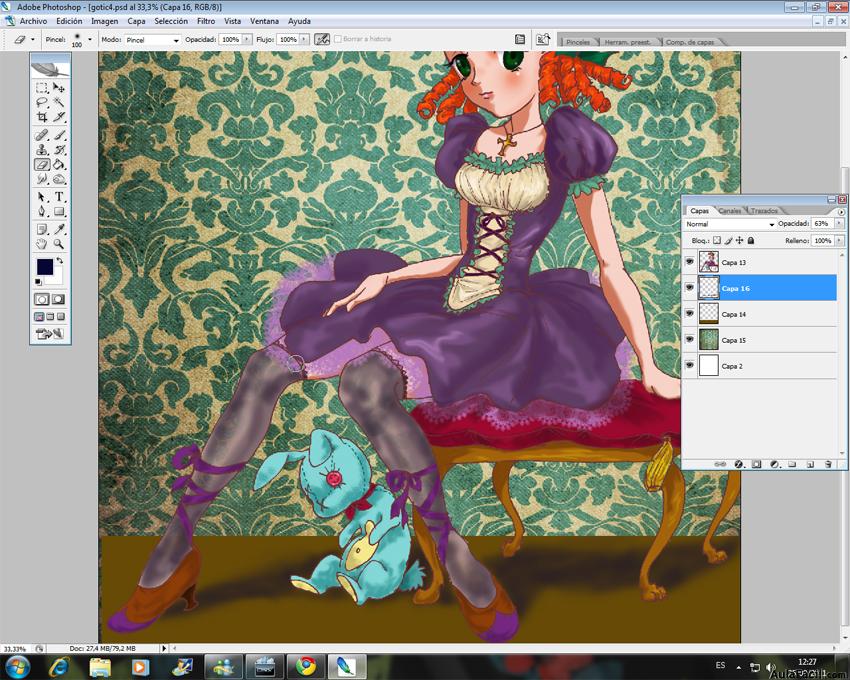Viewport: 850px width, 680px height.
Task: Open eraser Modo dropdown
Action: coord(152,40)
